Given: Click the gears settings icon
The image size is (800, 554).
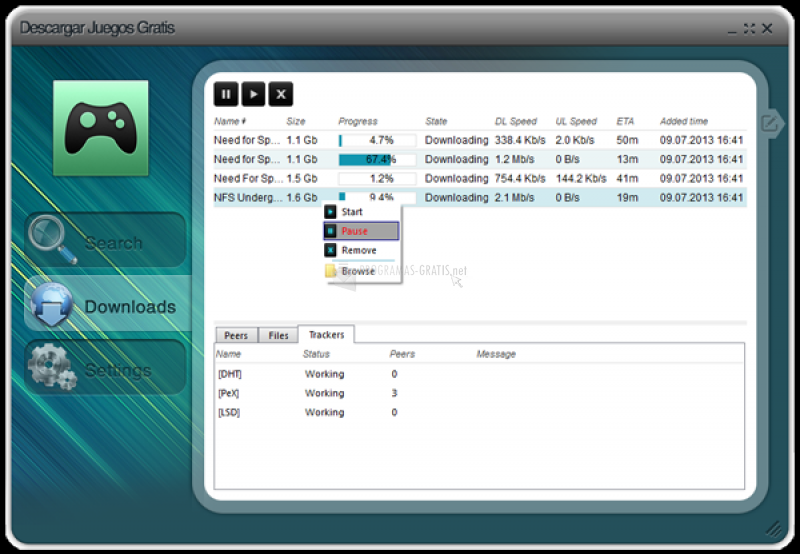Looking at the screenshot, I should pos(53,367).
